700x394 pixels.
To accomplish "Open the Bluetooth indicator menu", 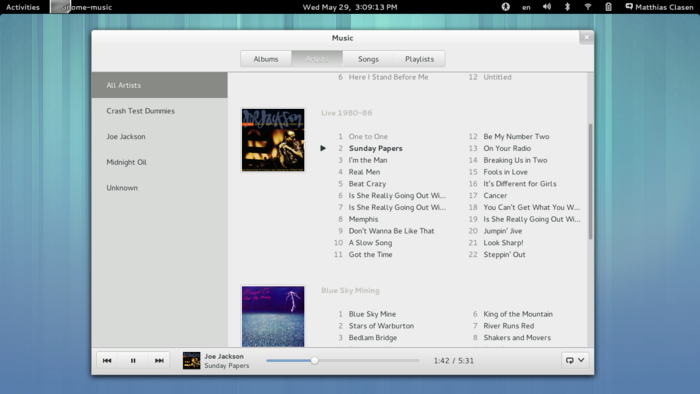I will click(x=567, y=7).
